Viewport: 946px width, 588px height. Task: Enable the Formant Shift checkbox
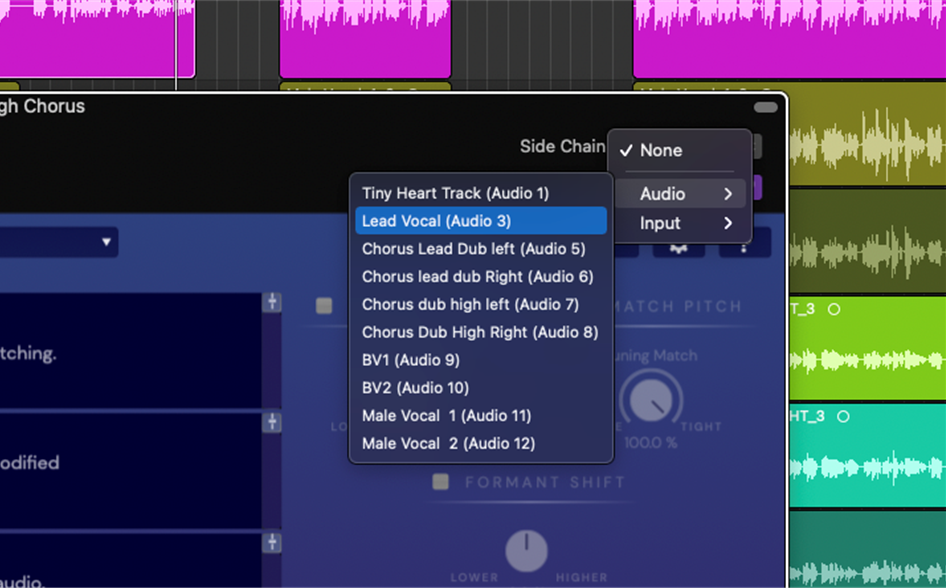coord(440,482)
